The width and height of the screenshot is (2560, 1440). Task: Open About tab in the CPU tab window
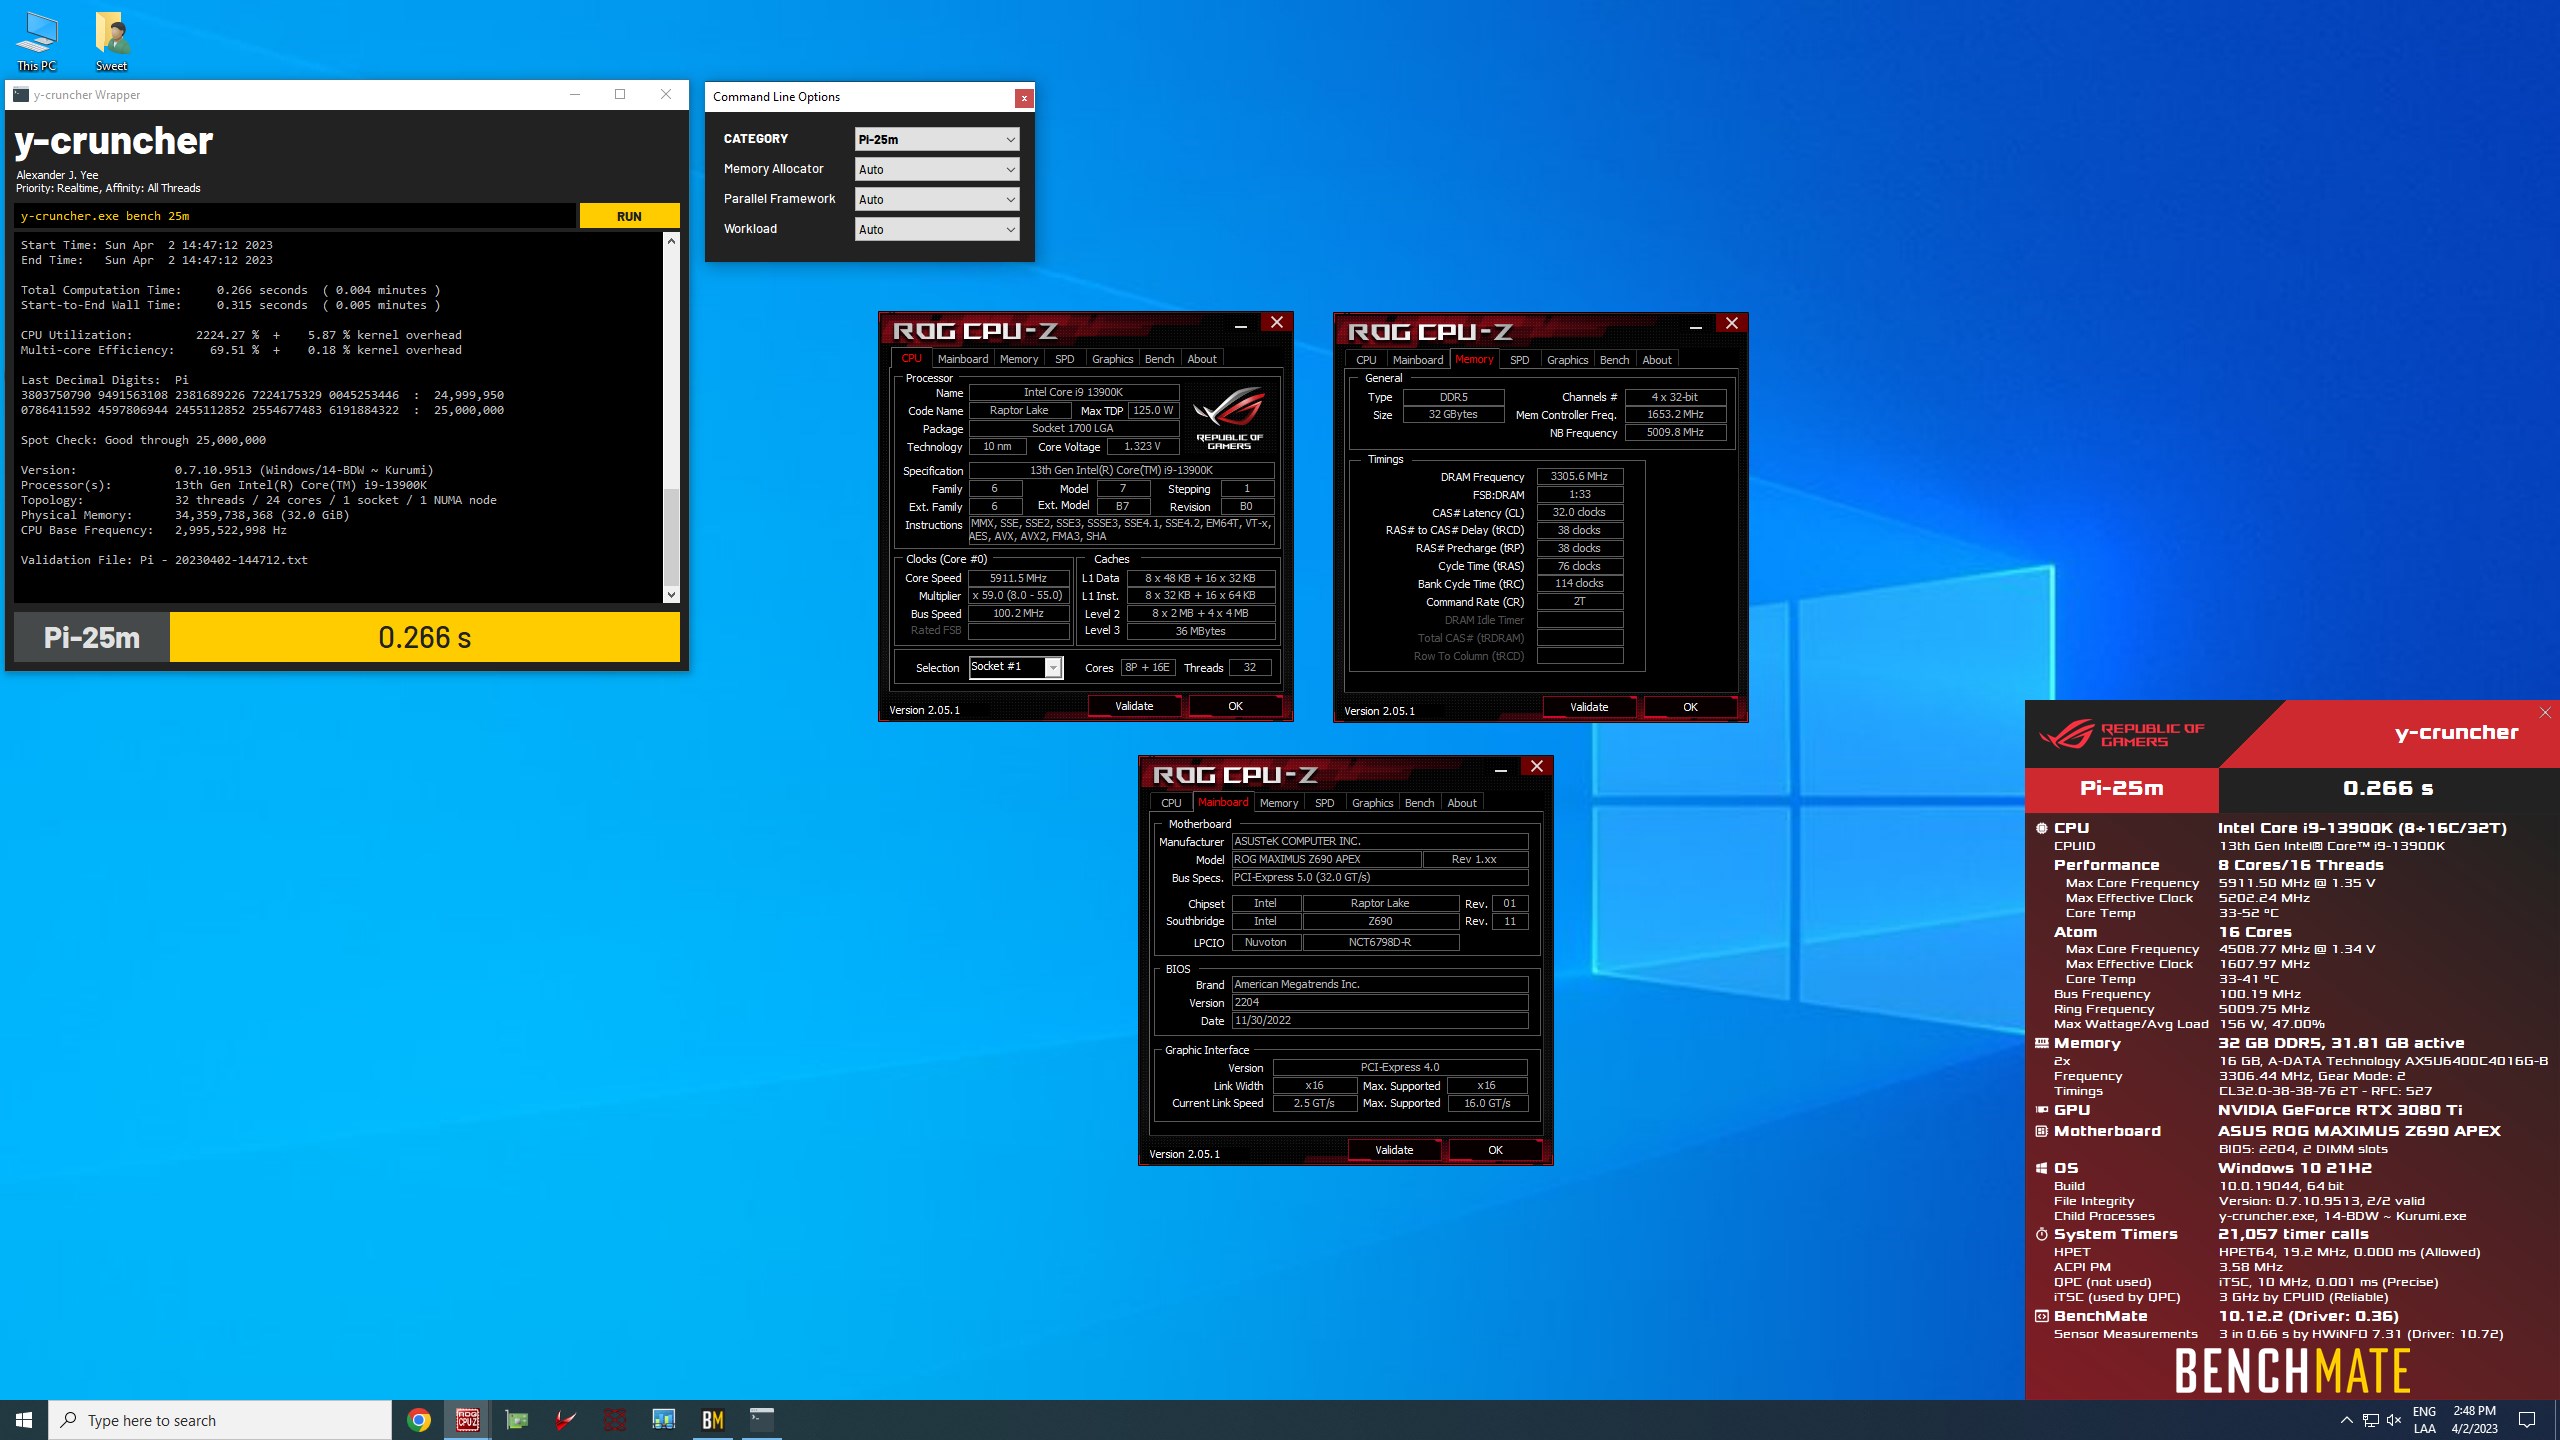(1202, 359)
